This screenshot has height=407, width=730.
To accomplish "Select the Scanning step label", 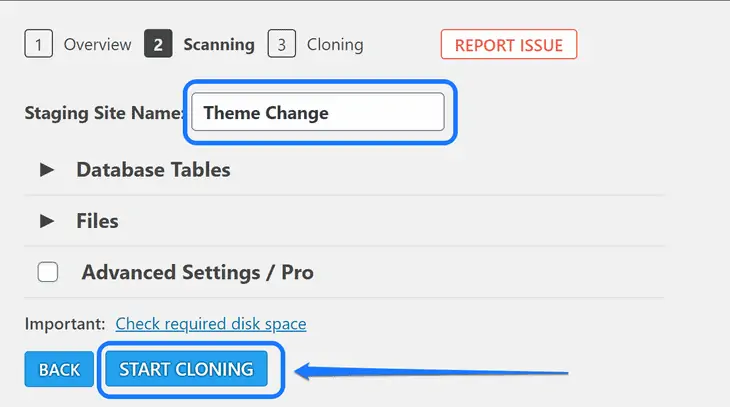I will click(x=219, y=45).
